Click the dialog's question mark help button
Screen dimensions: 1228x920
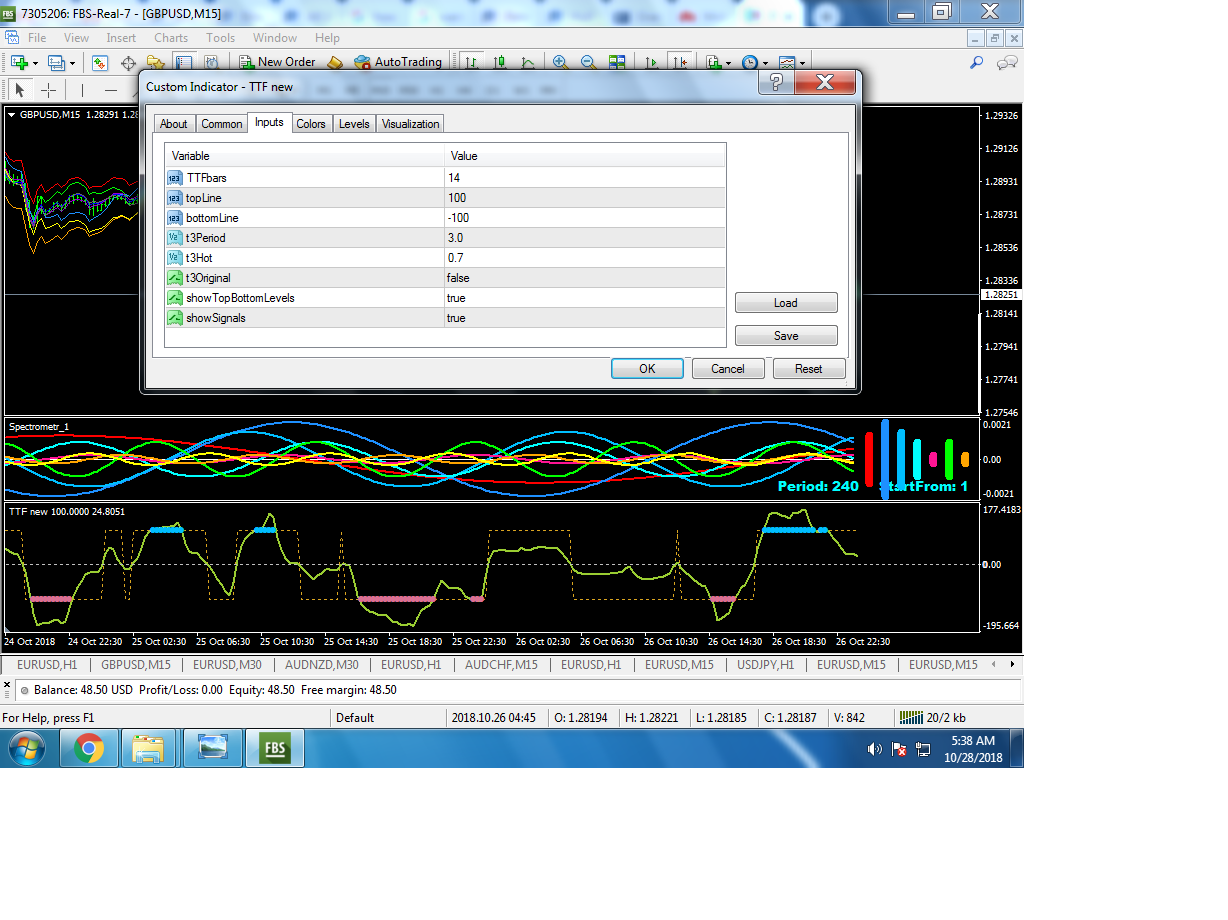[775, 82]
